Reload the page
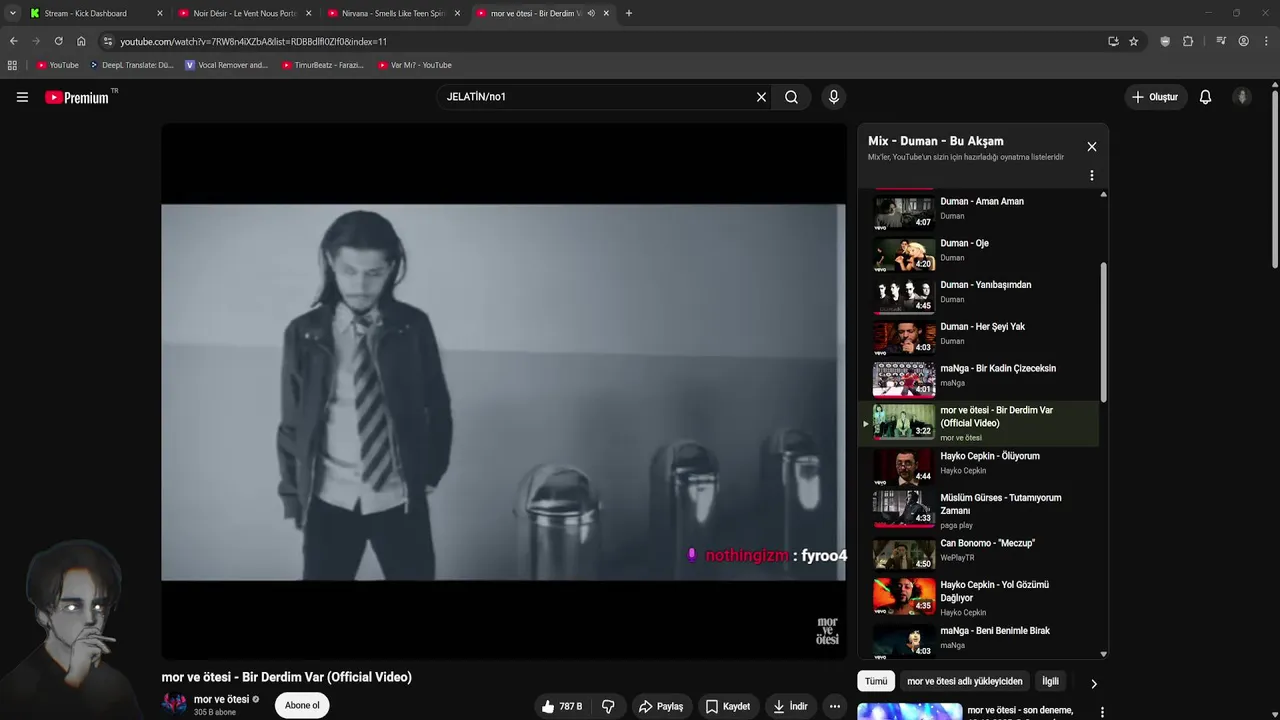Screen dimensions: 1280x720 (x=58, y=41)
